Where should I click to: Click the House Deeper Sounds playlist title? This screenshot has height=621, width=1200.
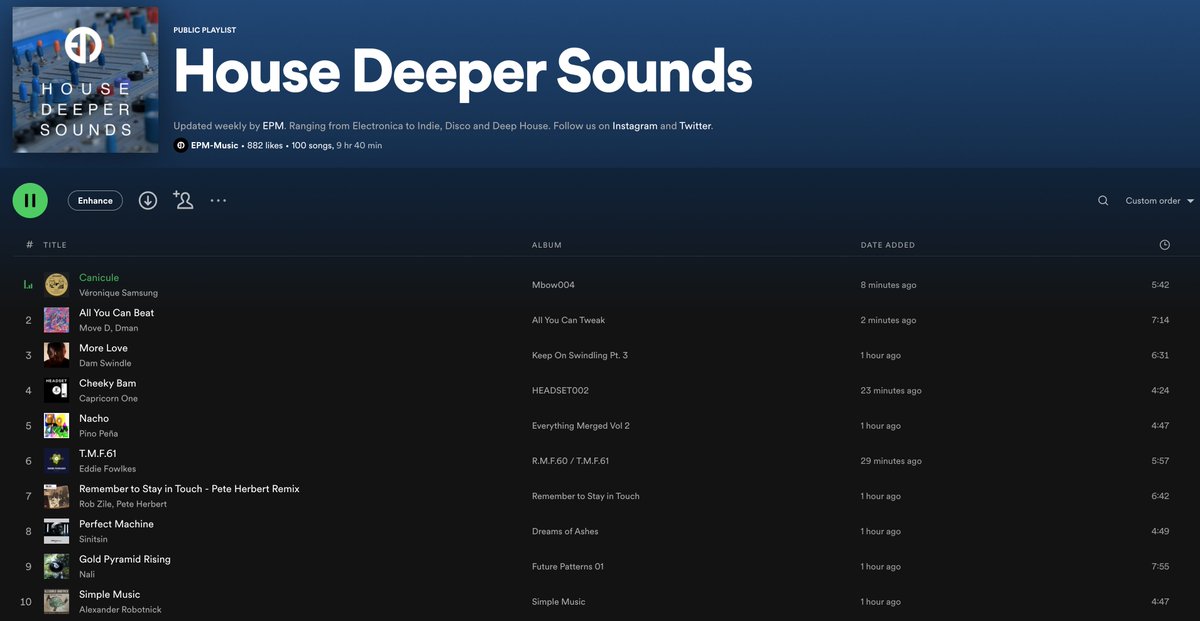coord(463,72)
